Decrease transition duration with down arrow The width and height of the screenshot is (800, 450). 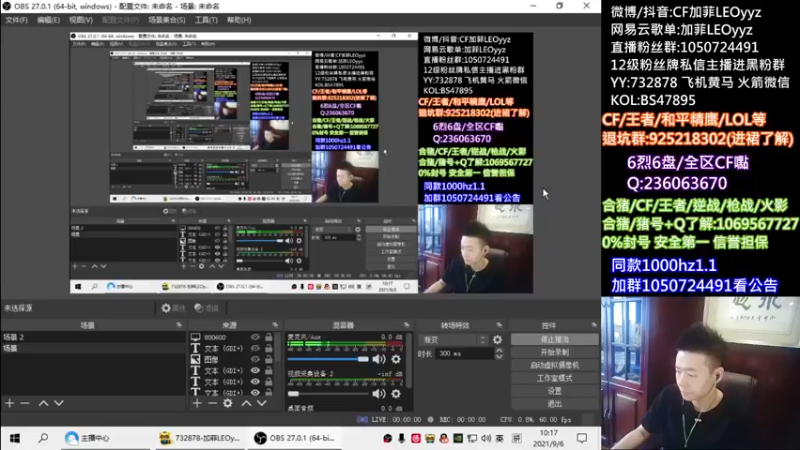click(x=499, y=356)
